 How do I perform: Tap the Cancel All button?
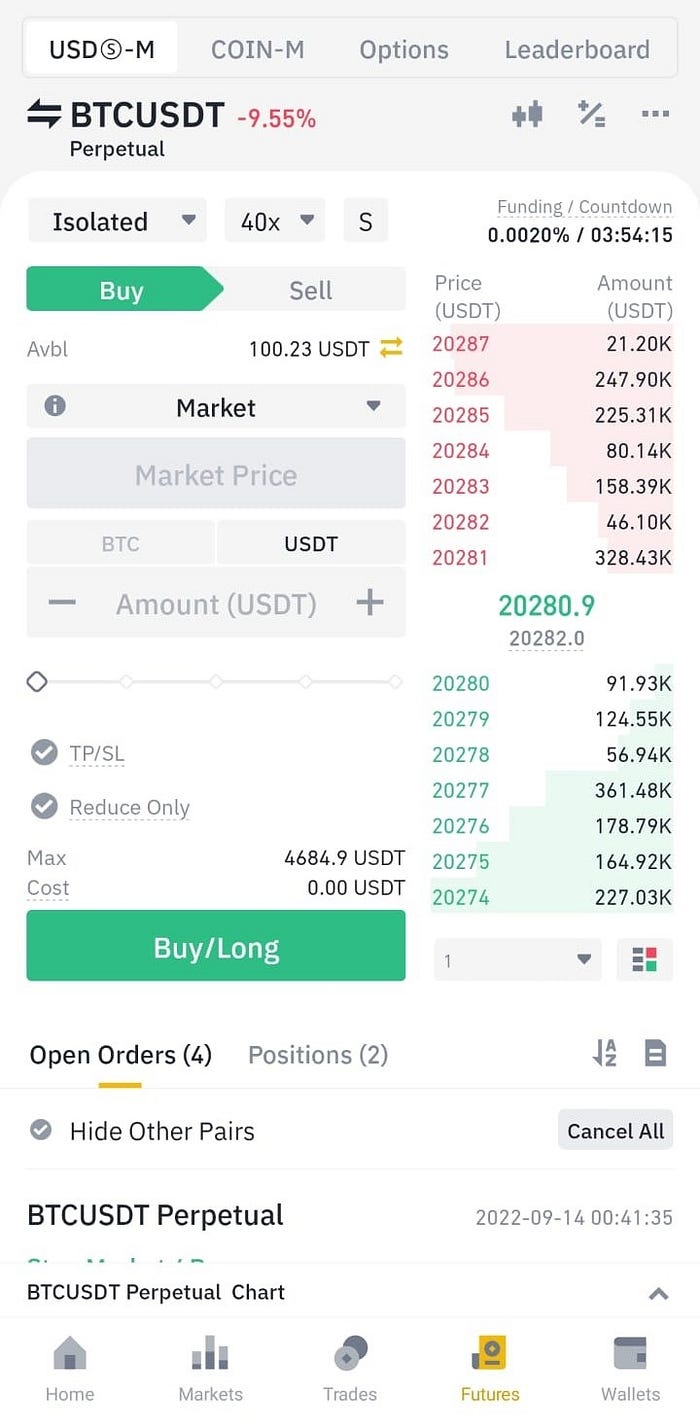coord(615,1131)
